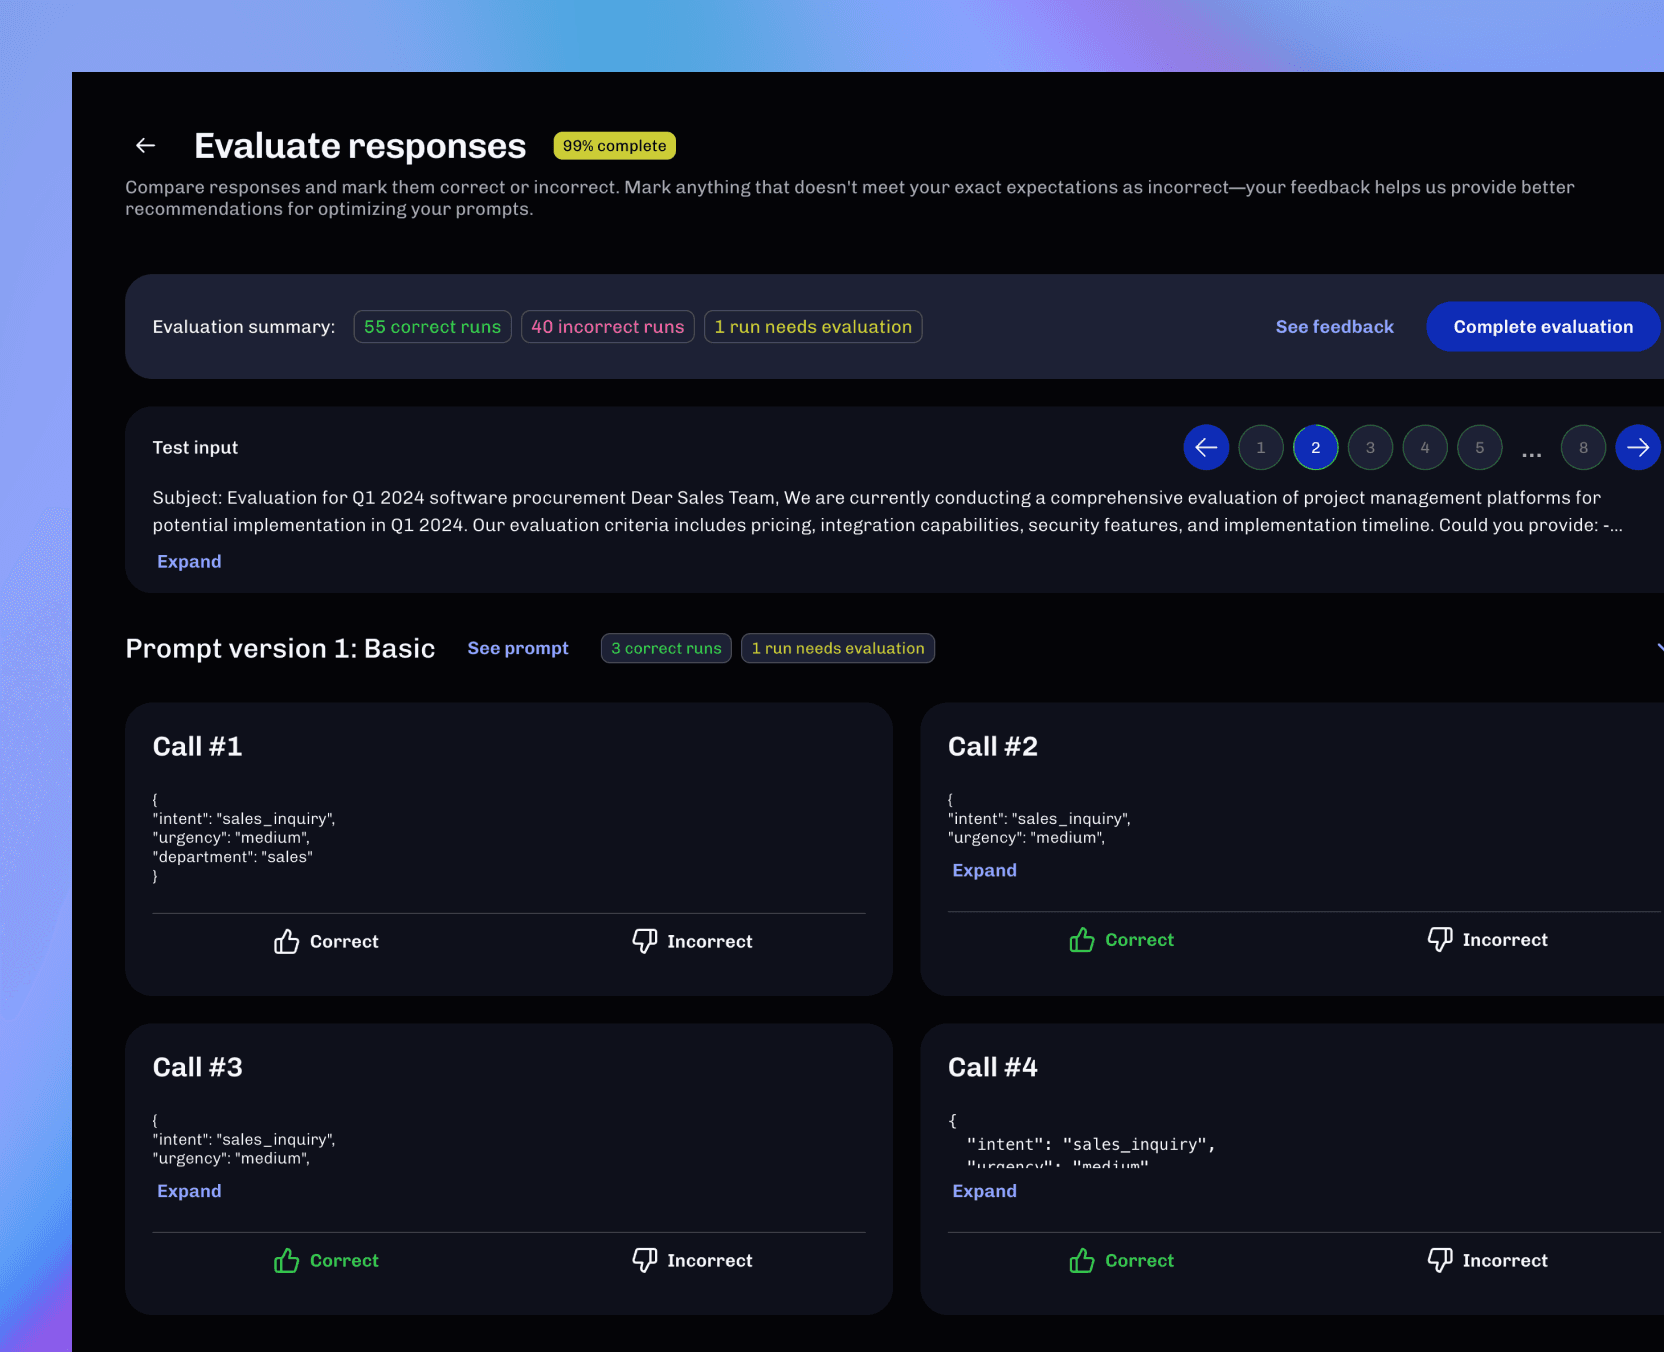The height and width of the screenshot is (1352, 1664).
Task: Click the thumbs down icon on Call #2
Action: point(1440,939)
